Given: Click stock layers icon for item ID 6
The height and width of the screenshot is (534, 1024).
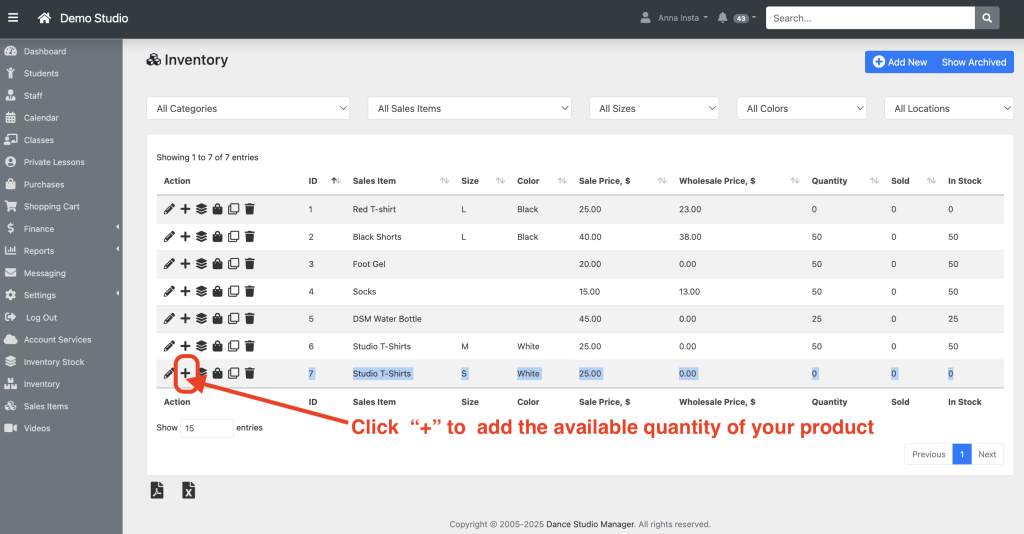Looking at the screenshot, I should point(201,346).
